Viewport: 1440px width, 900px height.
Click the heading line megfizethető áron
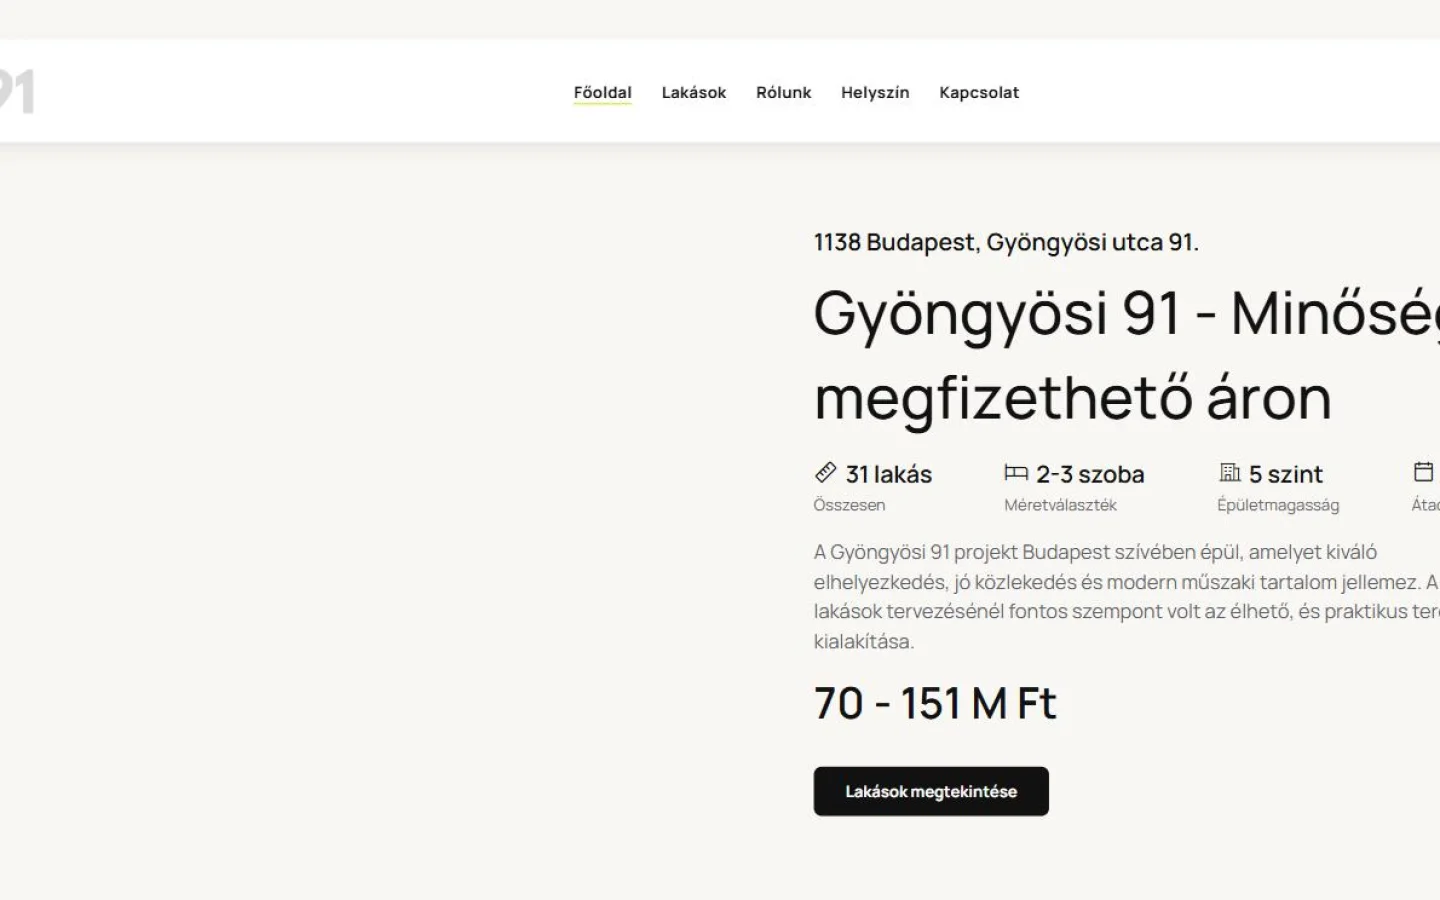point(1073,398)
